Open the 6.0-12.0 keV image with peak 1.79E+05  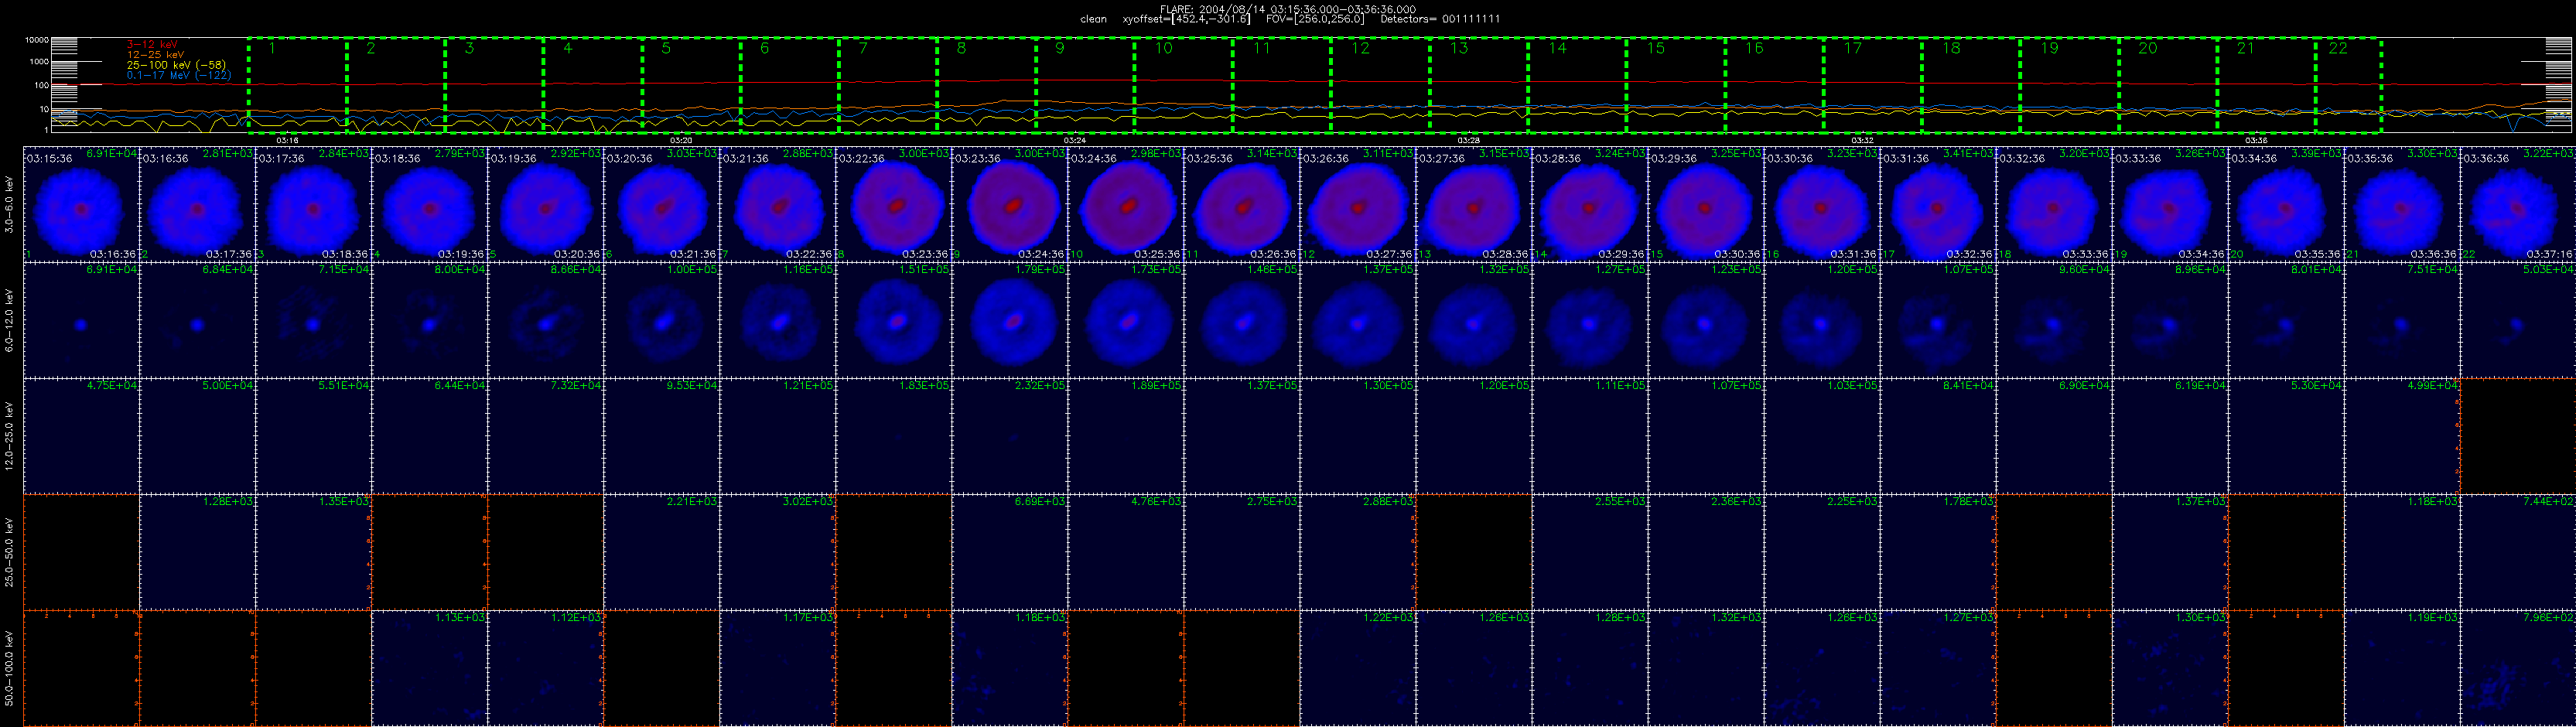1010,320
